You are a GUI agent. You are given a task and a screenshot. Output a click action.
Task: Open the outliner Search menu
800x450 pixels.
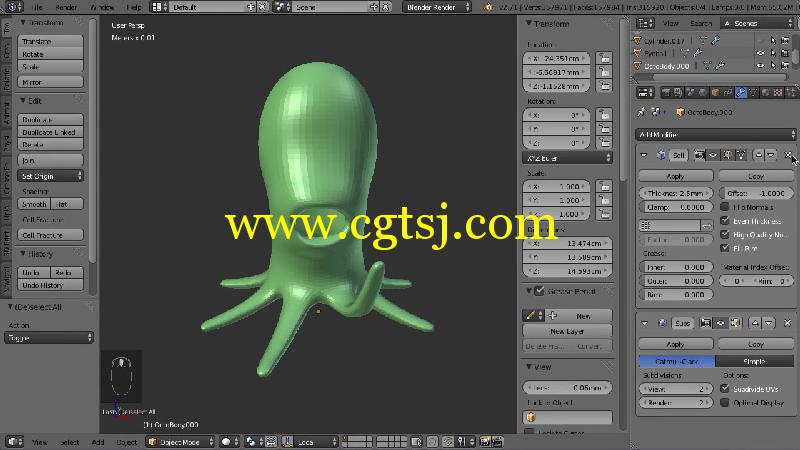[x=701, y=23]
